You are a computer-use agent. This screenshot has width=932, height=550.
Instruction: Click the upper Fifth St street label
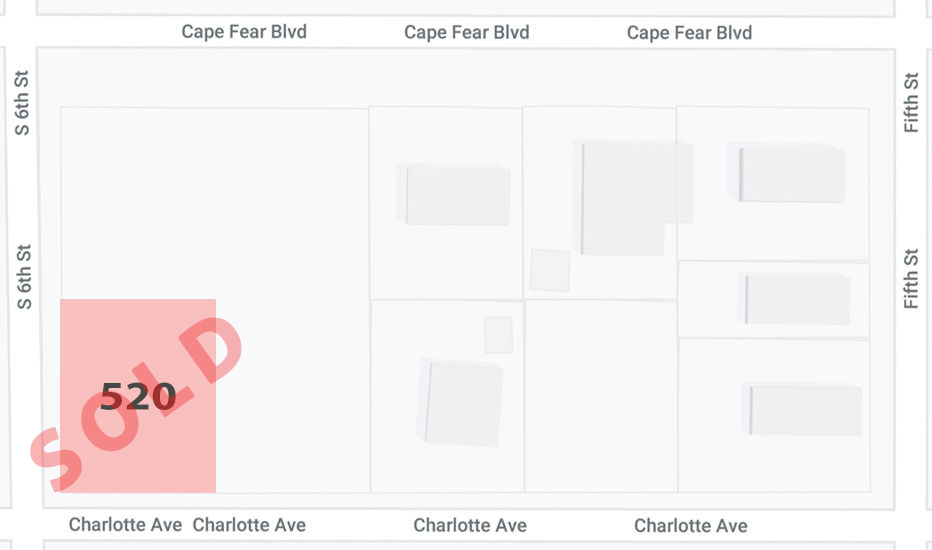tap(911, 102)
